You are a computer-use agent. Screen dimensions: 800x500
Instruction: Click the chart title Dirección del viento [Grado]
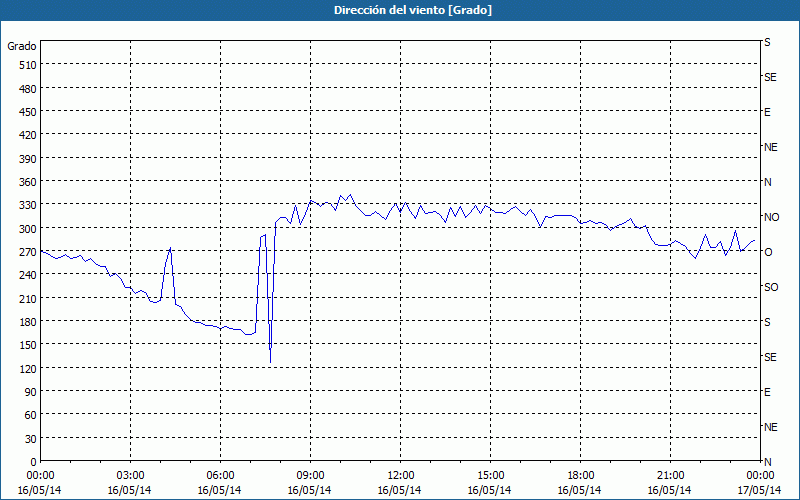point(413,10)
